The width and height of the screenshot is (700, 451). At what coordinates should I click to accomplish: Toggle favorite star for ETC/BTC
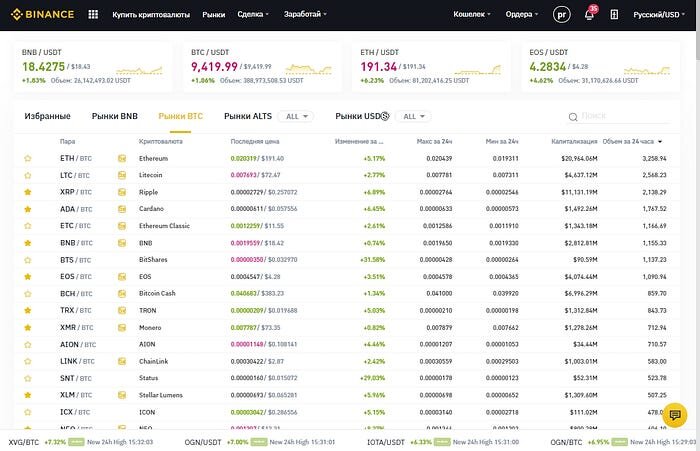(28, 226)
